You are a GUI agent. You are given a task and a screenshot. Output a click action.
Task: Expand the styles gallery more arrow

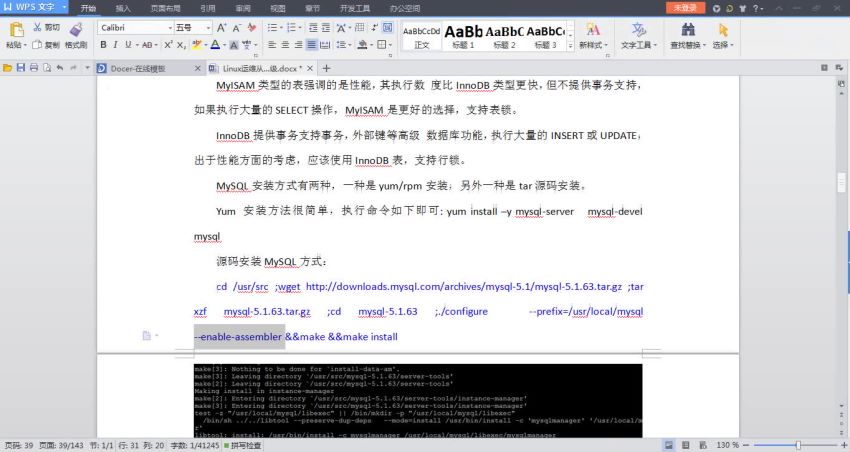pos(570,47)
